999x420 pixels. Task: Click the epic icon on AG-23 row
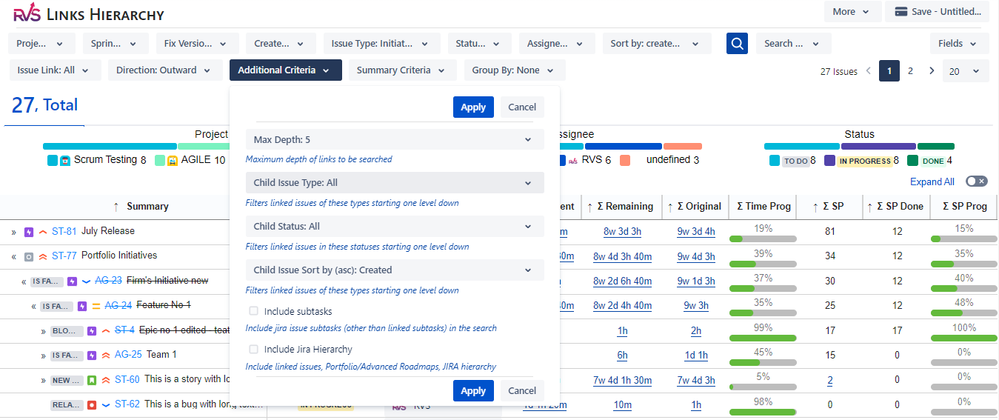[x=72, y=280]
